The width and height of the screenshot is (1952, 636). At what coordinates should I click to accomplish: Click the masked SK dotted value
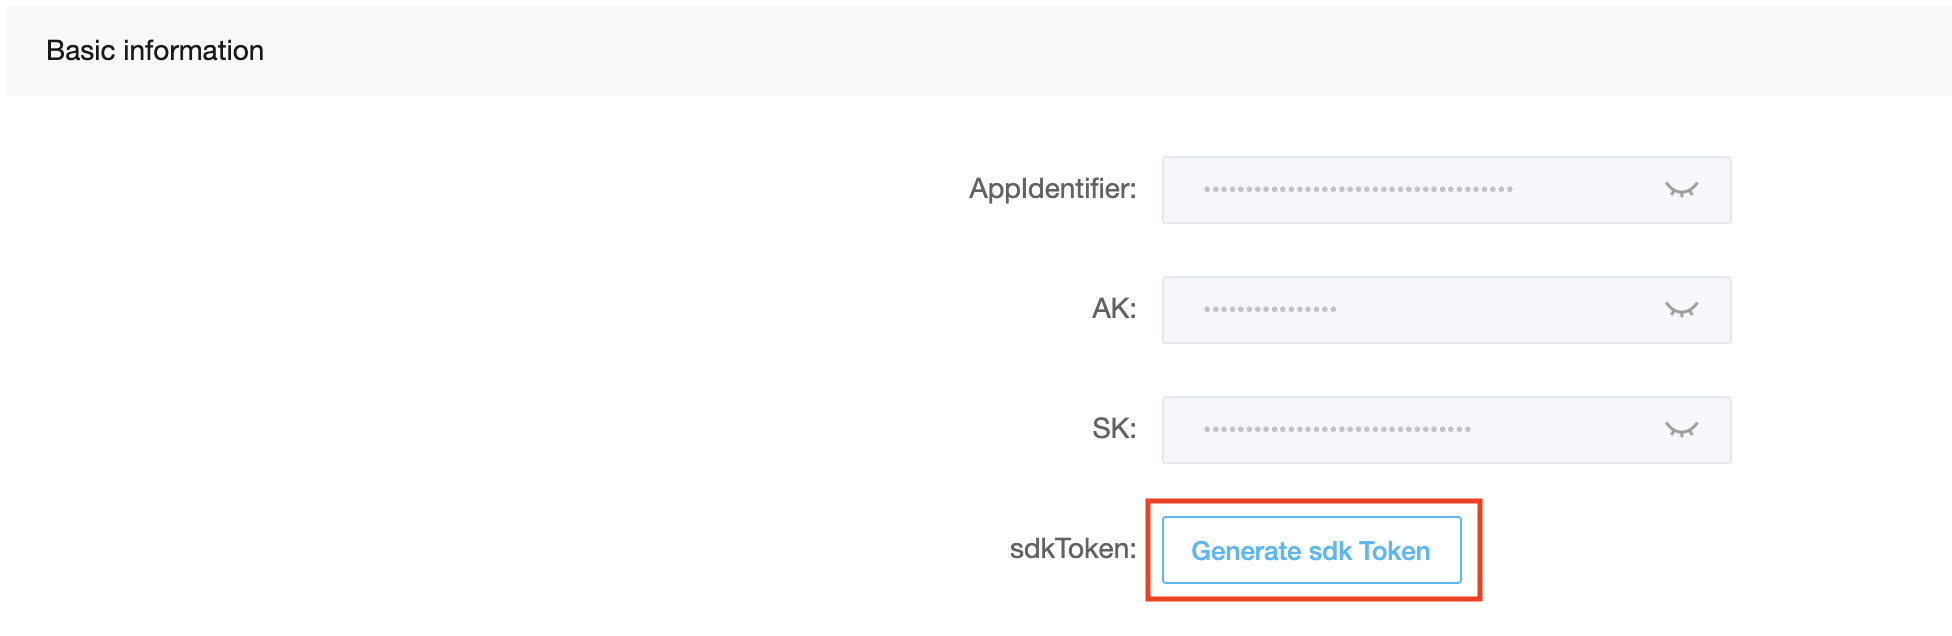click(1337, 429)
